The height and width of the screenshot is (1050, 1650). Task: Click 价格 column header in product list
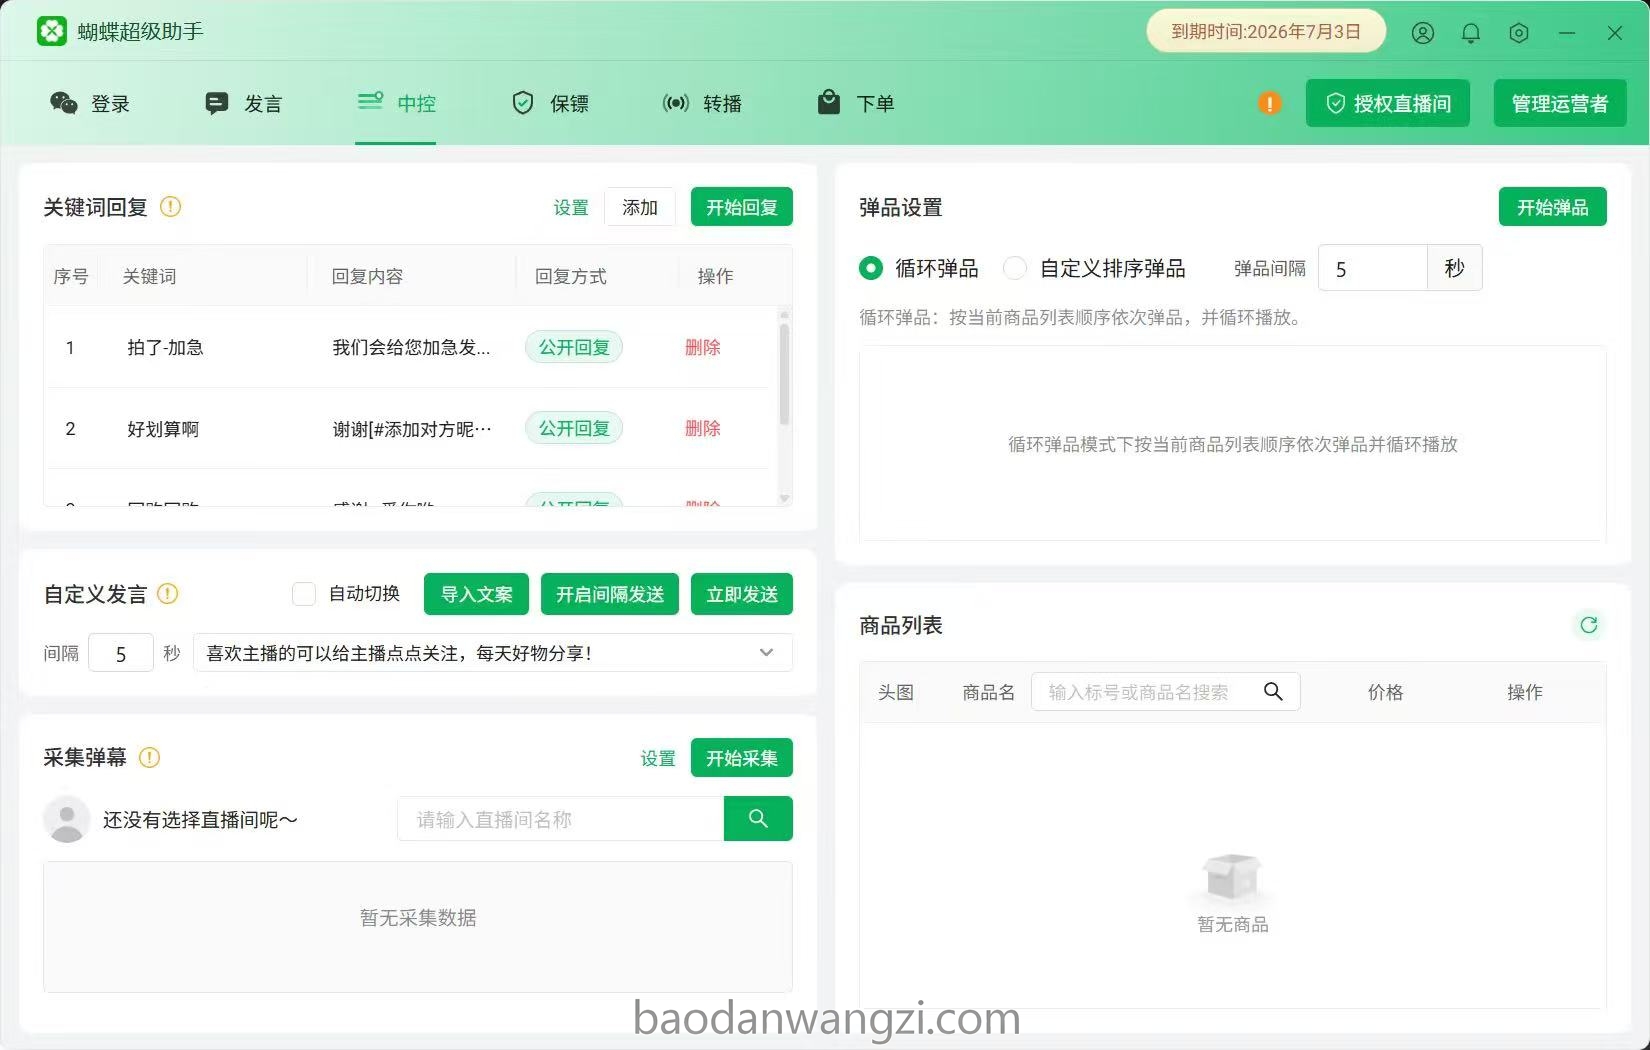pos(1385,692)
